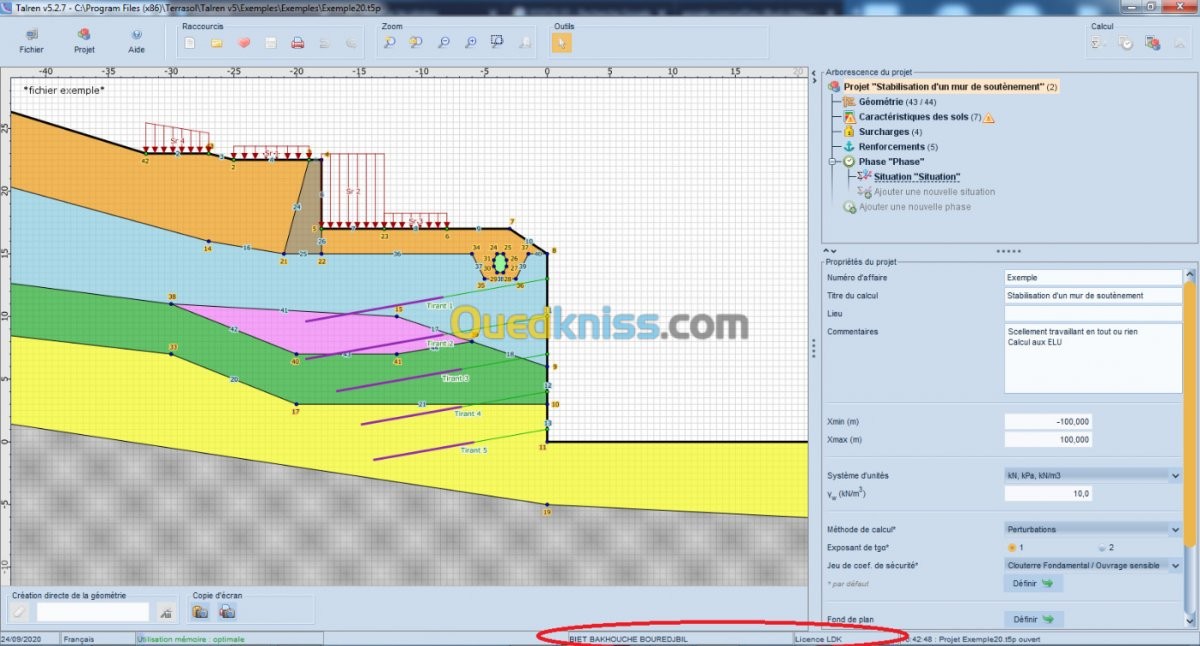Collapse the Phase "Phase" tree node
Viewport: 1200px width, 646px height.
(833, 162)
